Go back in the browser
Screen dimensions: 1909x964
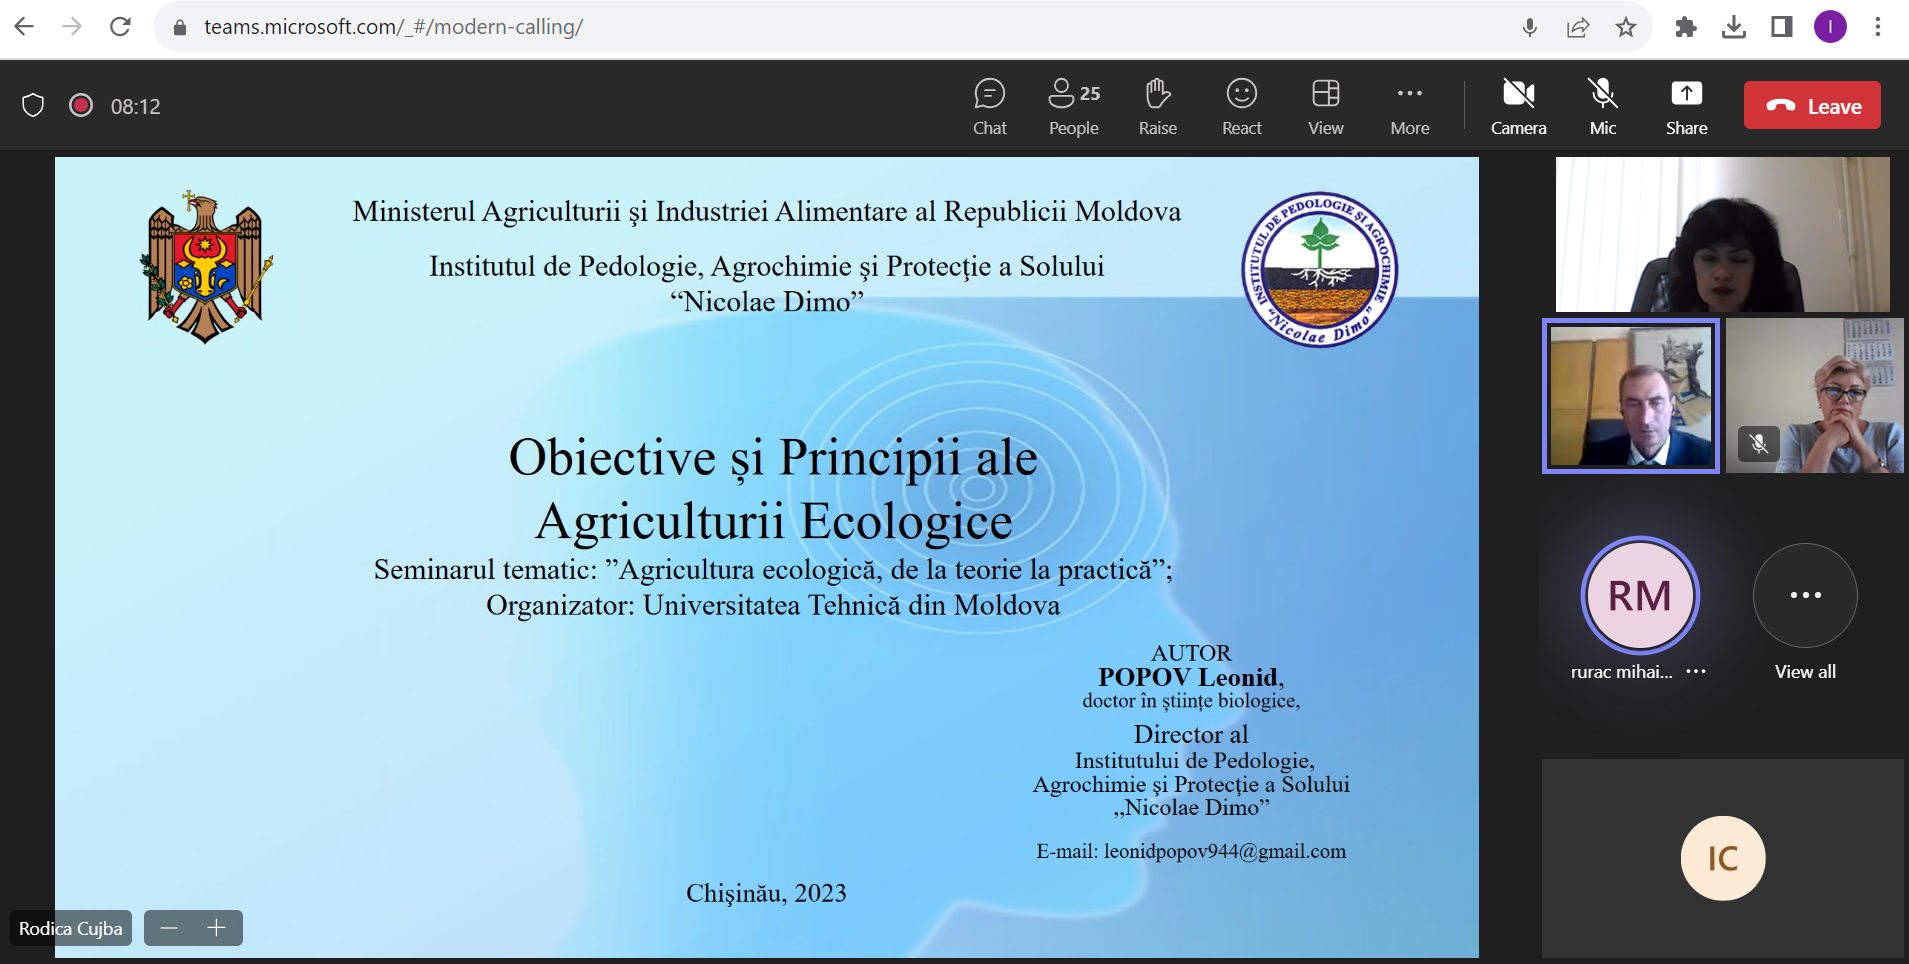click(x=25, y=27)
